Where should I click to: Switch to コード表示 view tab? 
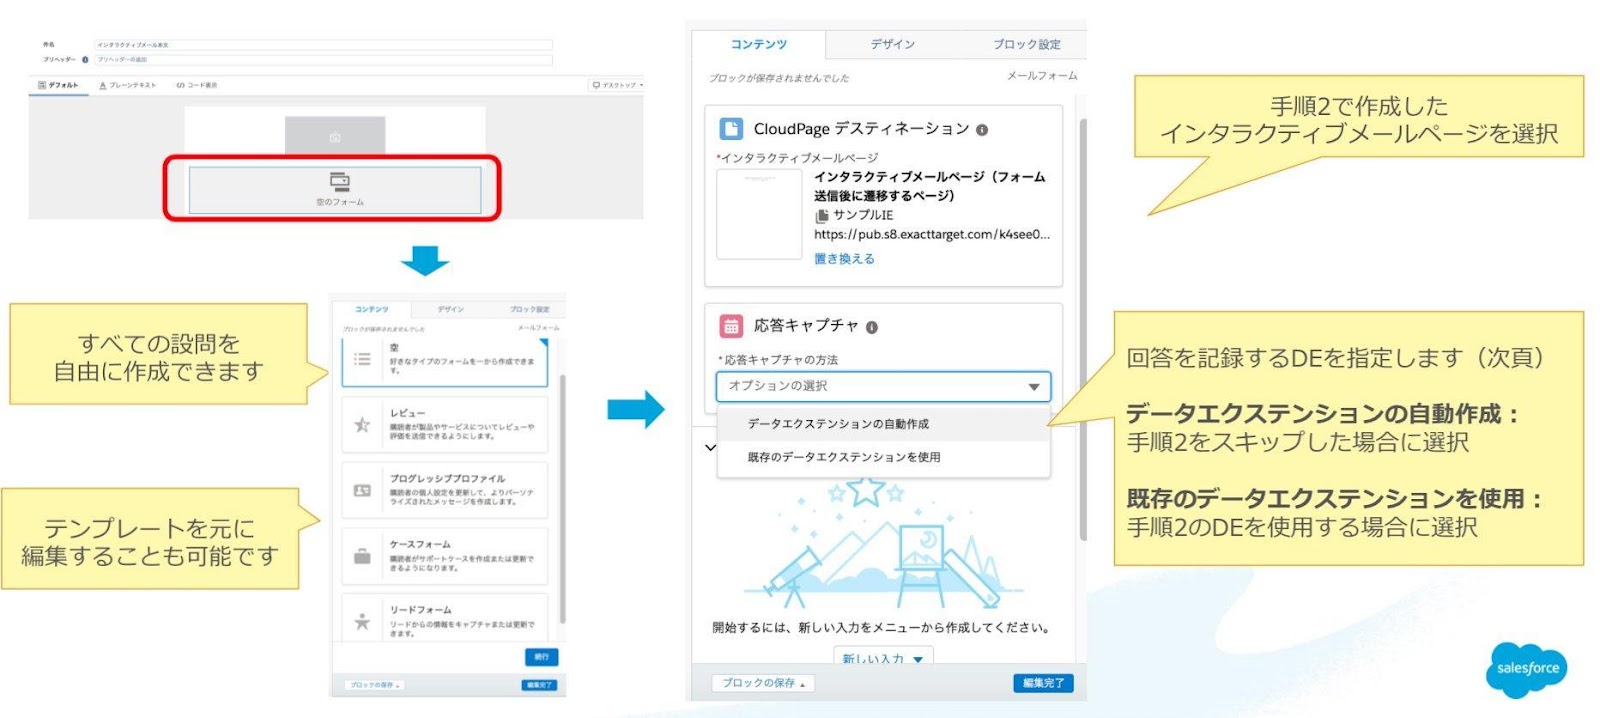click(197, 85)
